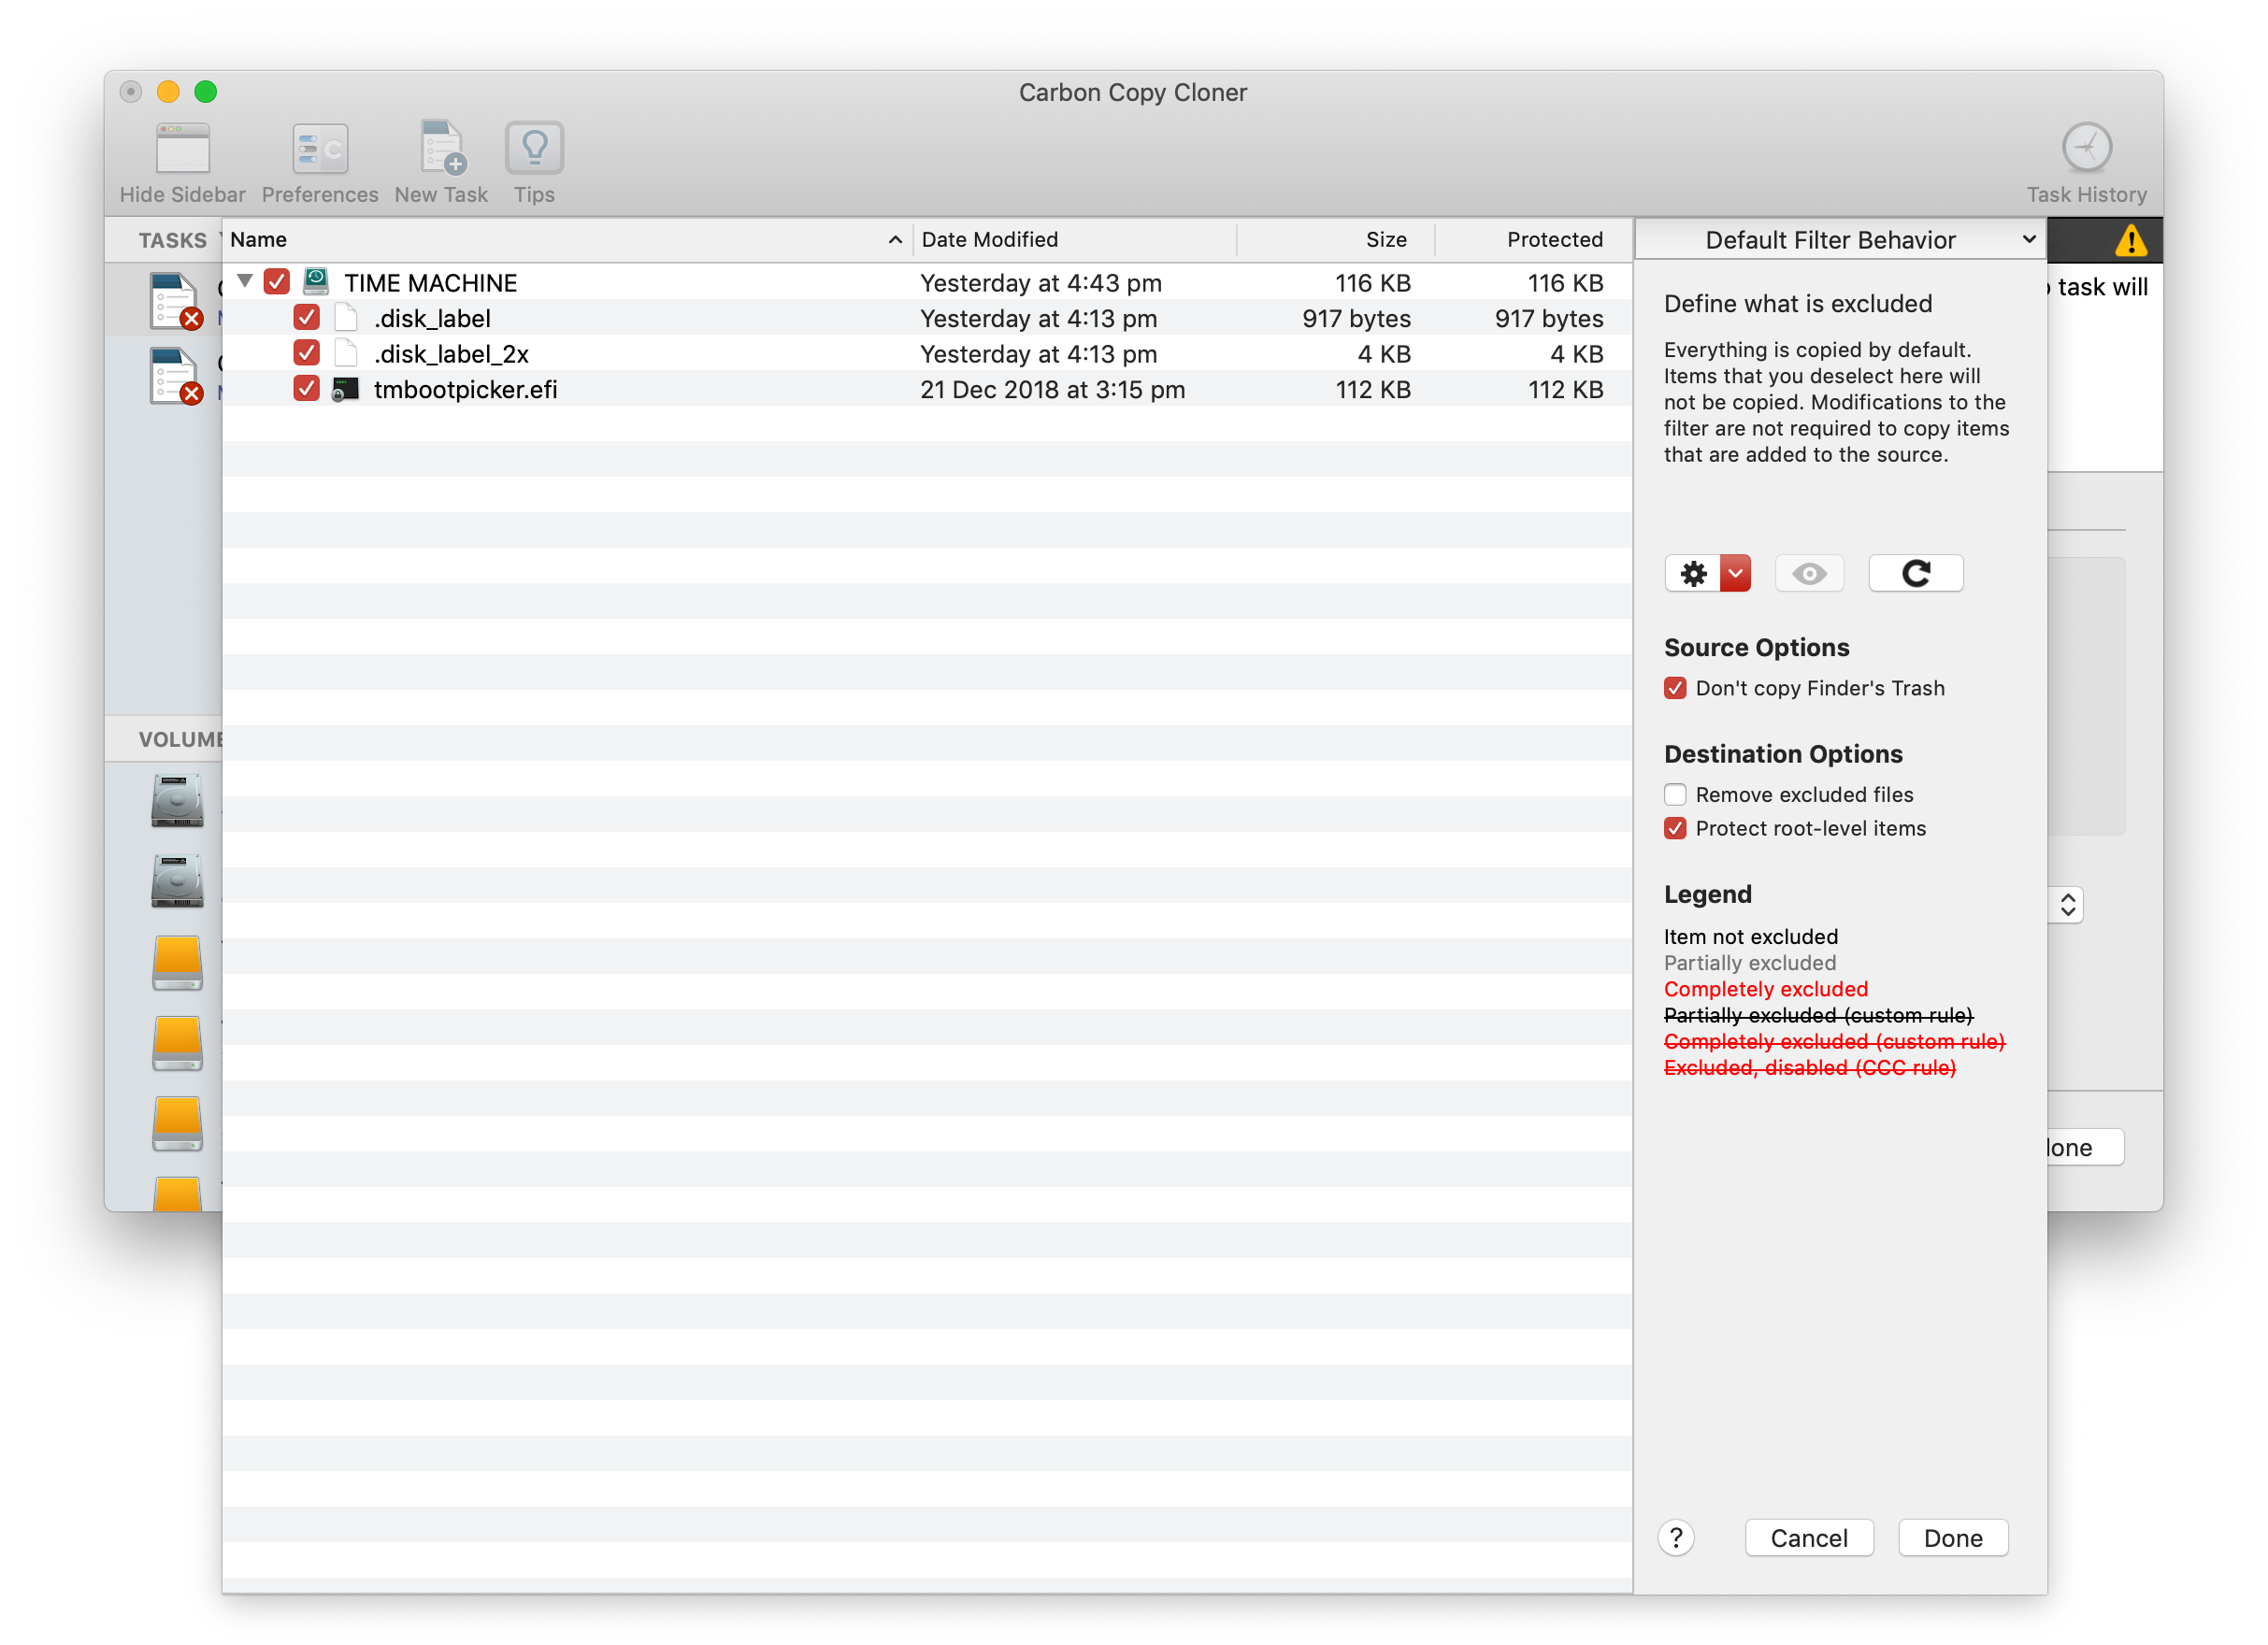Toggle the eye preview filter button
The image size is (2268, 1645).
(x=1808, y=574)
